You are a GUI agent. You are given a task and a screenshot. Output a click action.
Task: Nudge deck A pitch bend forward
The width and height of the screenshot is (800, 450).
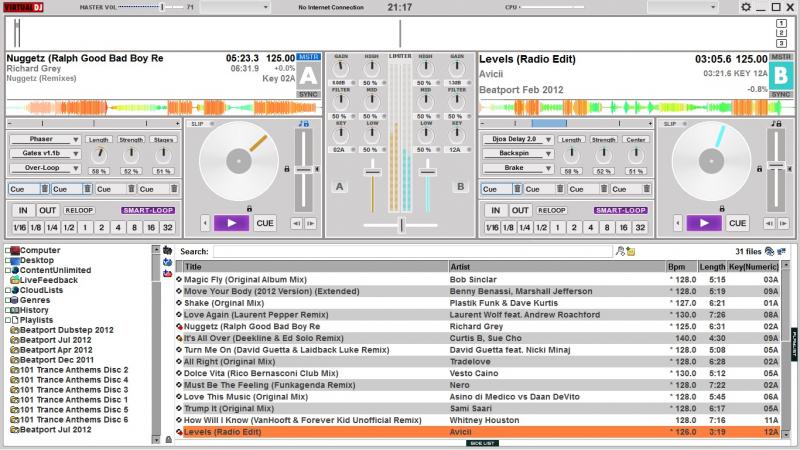311,223
